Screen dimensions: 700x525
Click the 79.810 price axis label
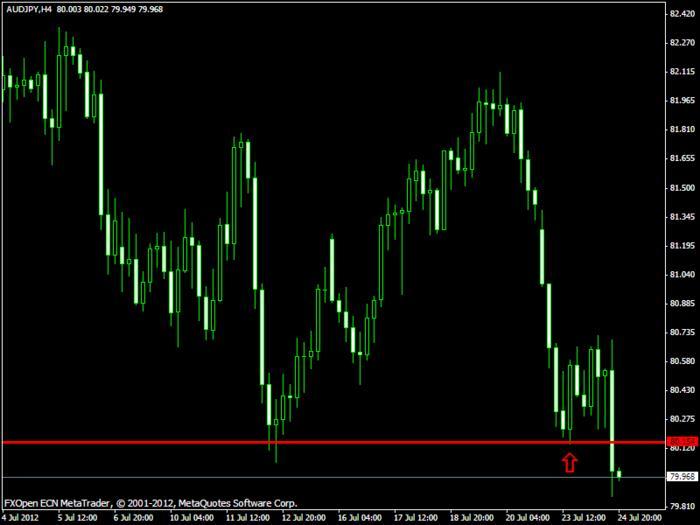(683, 506)
